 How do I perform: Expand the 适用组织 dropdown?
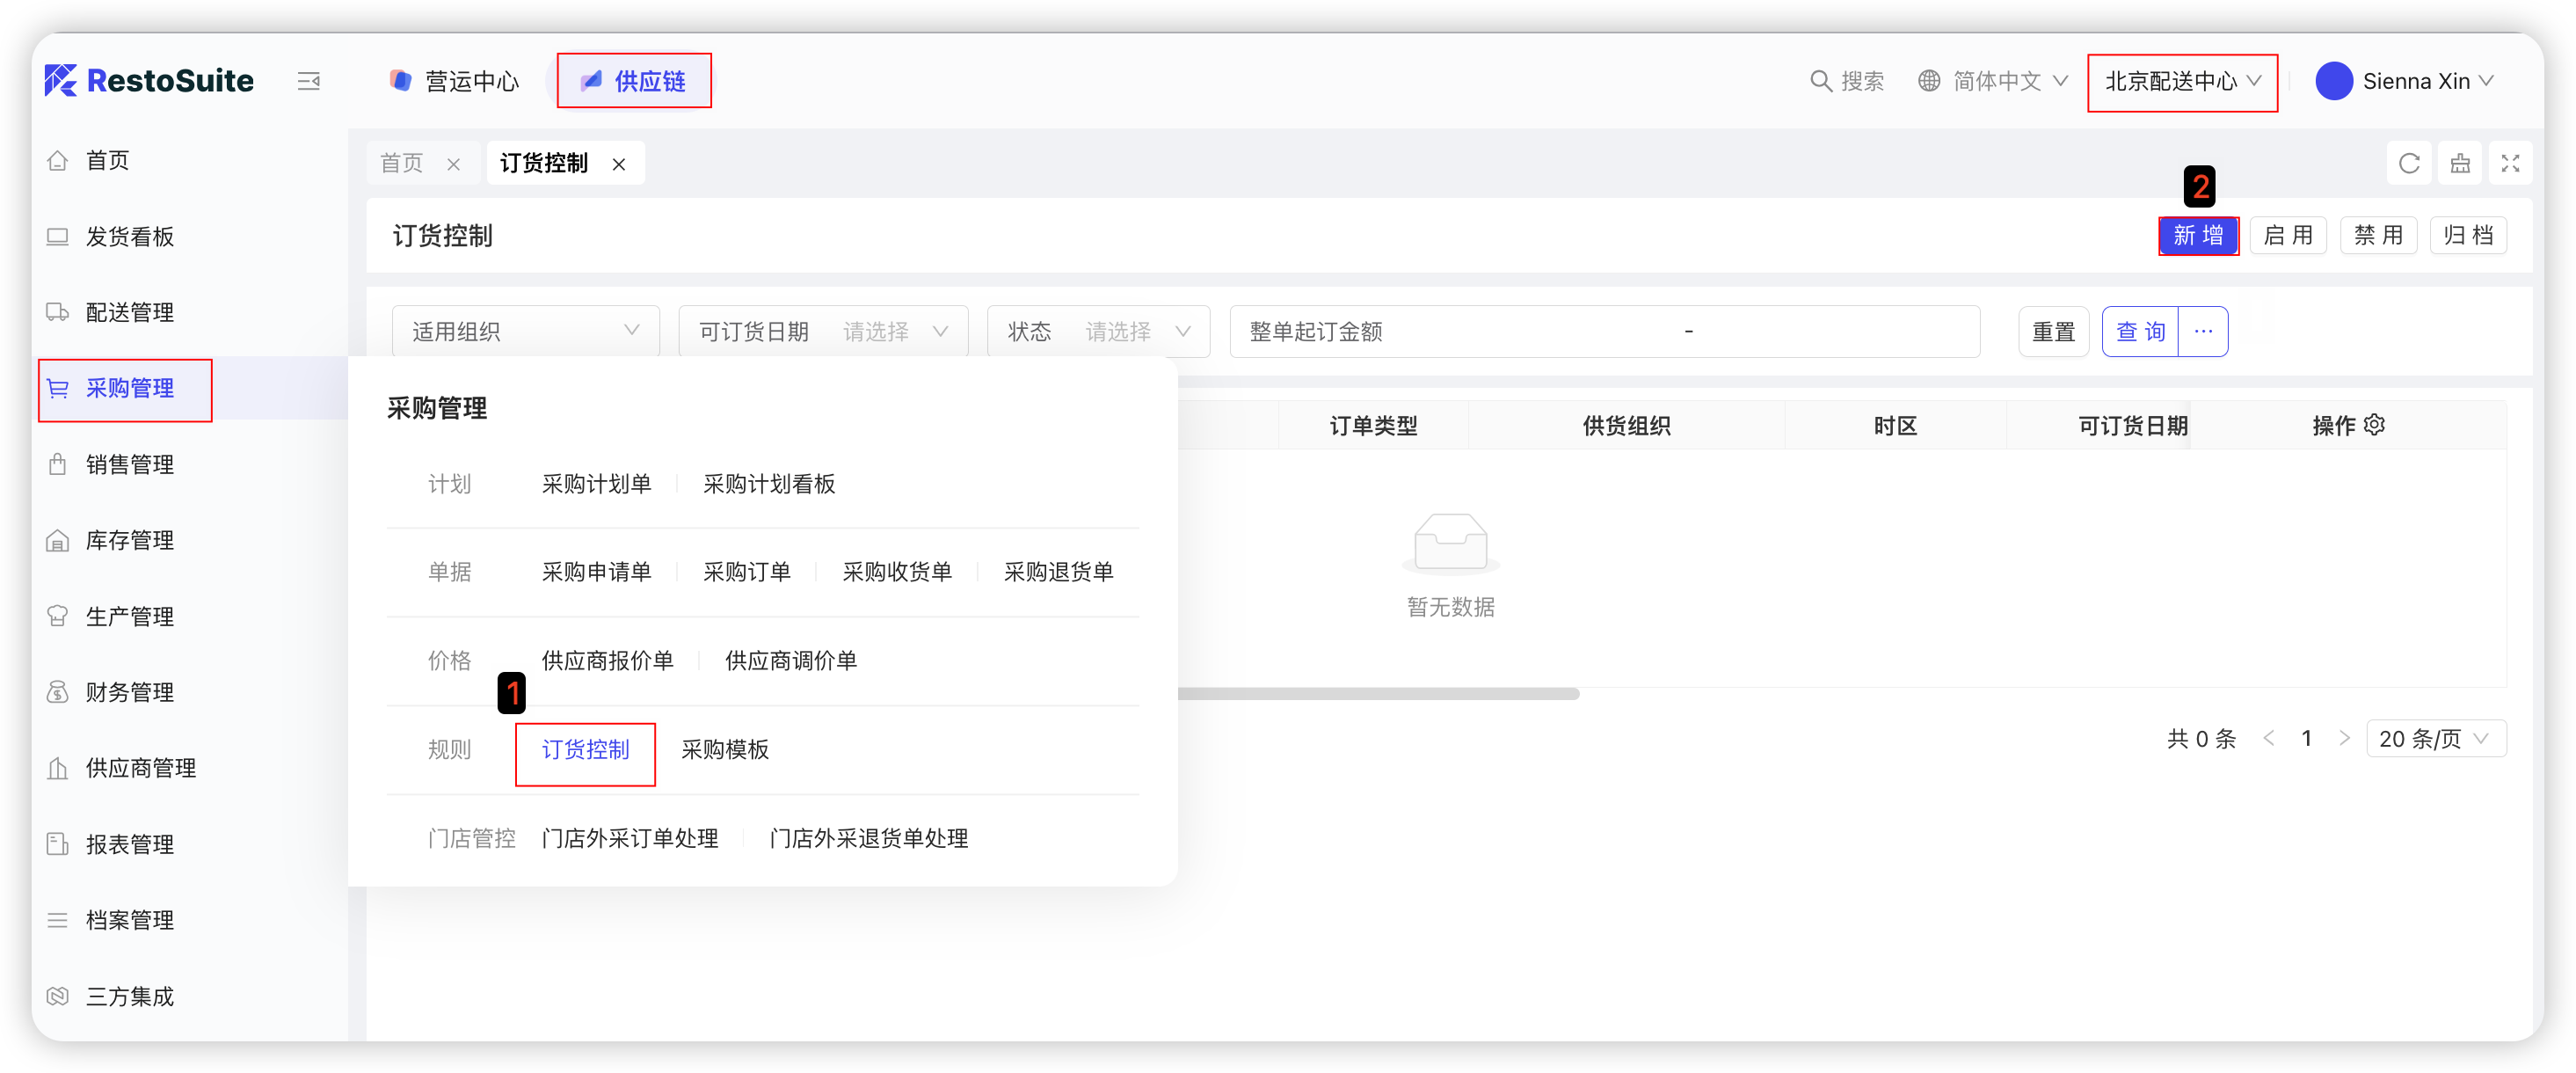coord(526,331)
